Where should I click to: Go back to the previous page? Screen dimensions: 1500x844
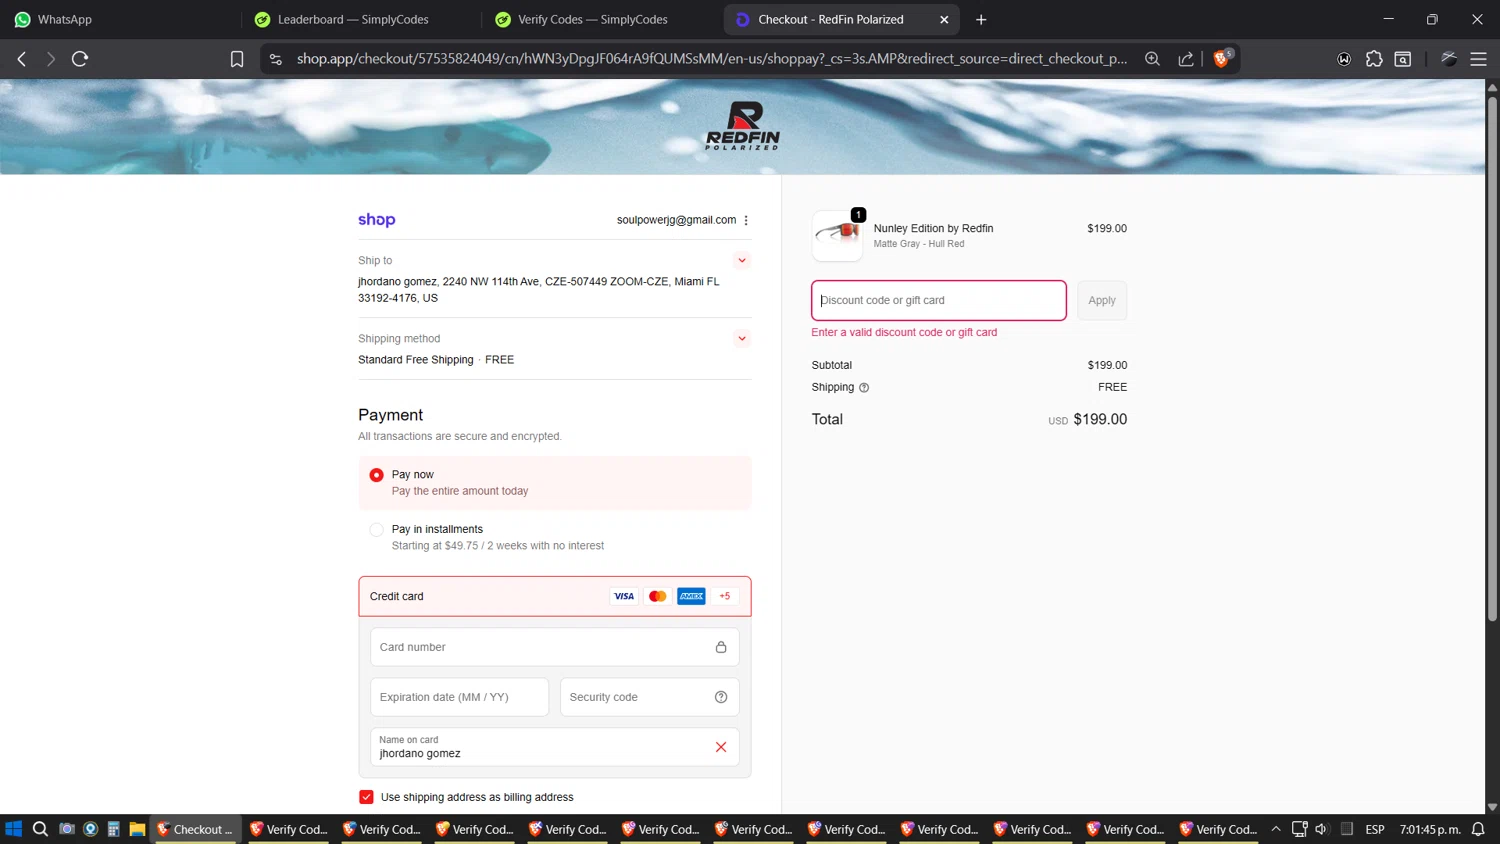coord(22,59)
